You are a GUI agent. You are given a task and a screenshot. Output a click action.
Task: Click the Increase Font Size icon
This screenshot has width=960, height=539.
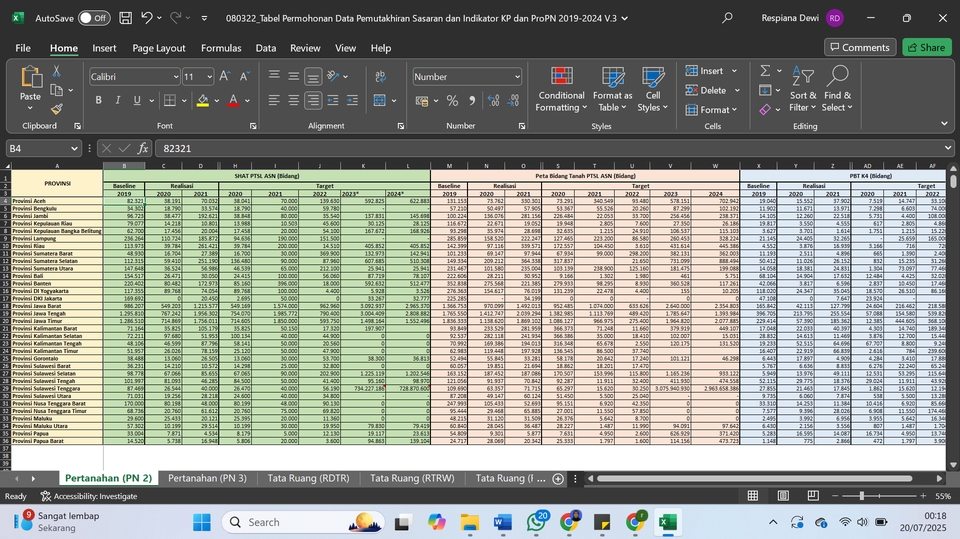click(x=223, y=76)
